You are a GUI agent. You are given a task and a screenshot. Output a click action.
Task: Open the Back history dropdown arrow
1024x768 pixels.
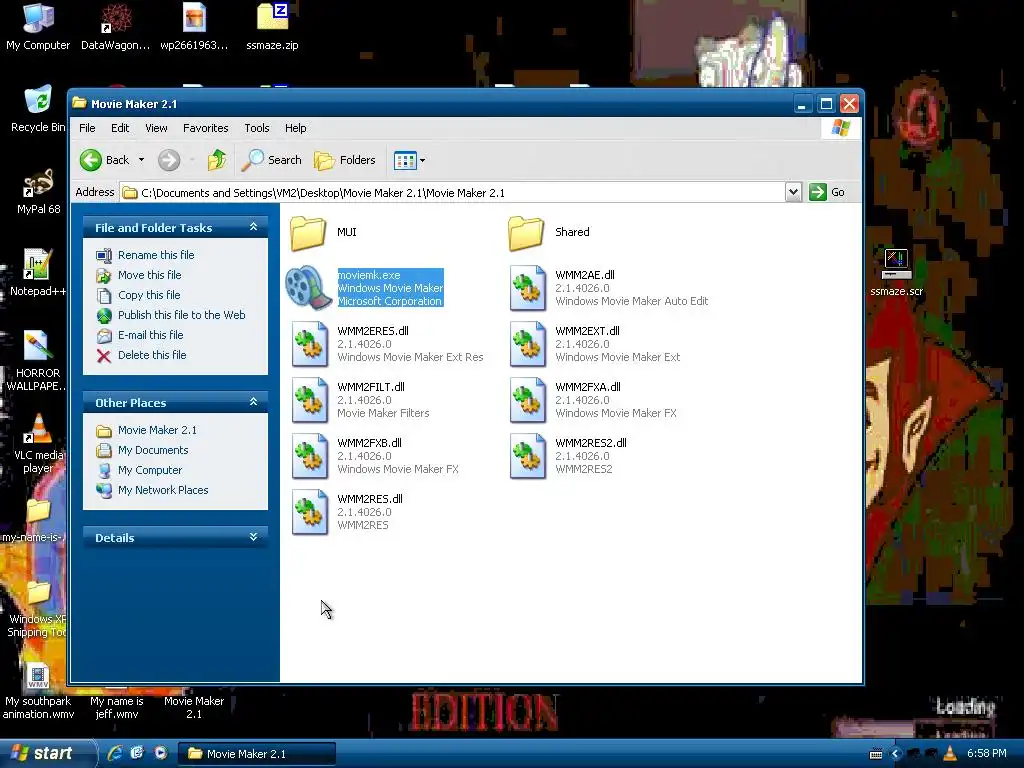[141, 160]
